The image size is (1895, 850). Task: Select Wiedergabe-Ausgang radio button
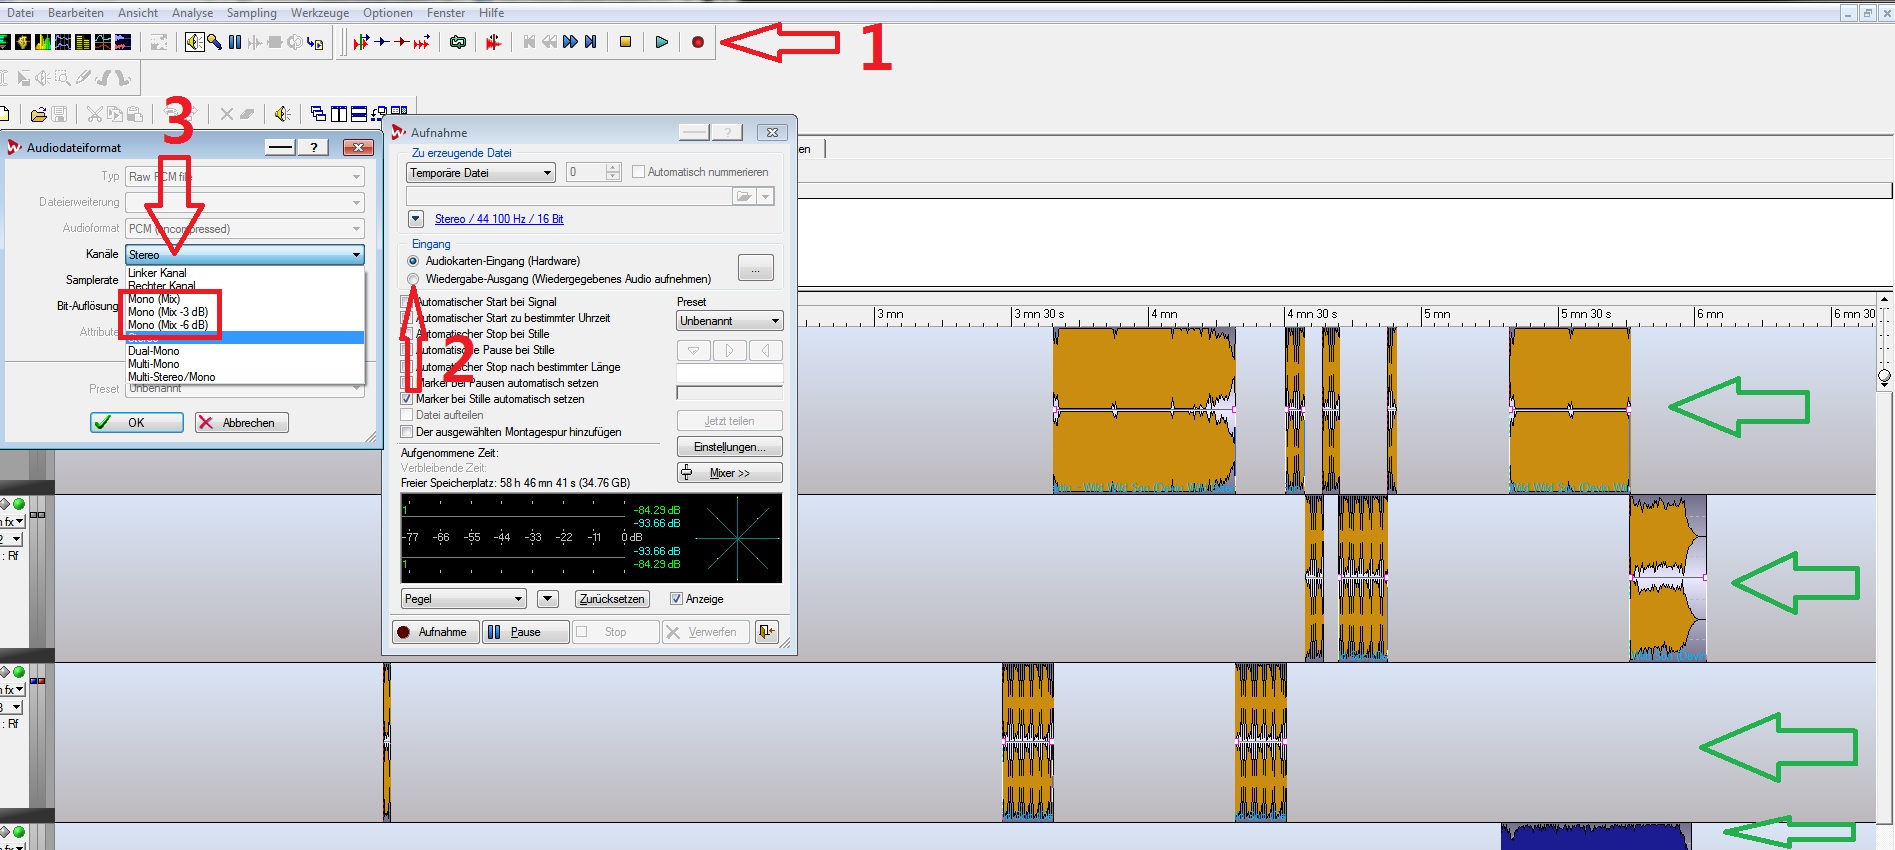413,279
